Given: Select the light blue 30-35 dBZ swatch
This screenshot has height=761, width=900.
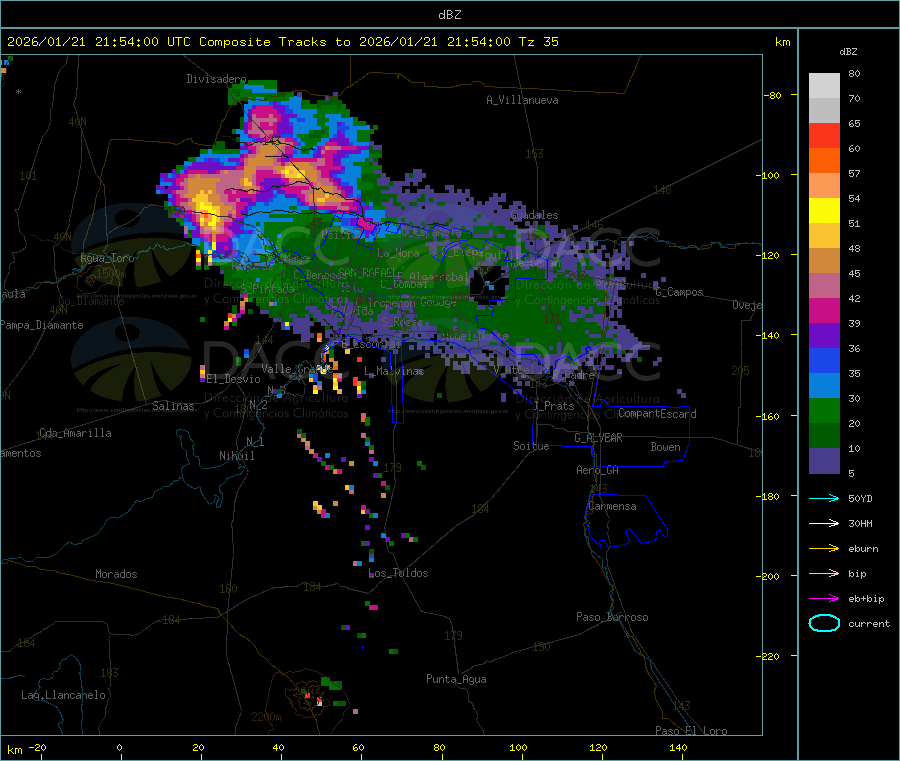Looking at the screenshot, I should (824, 386).
